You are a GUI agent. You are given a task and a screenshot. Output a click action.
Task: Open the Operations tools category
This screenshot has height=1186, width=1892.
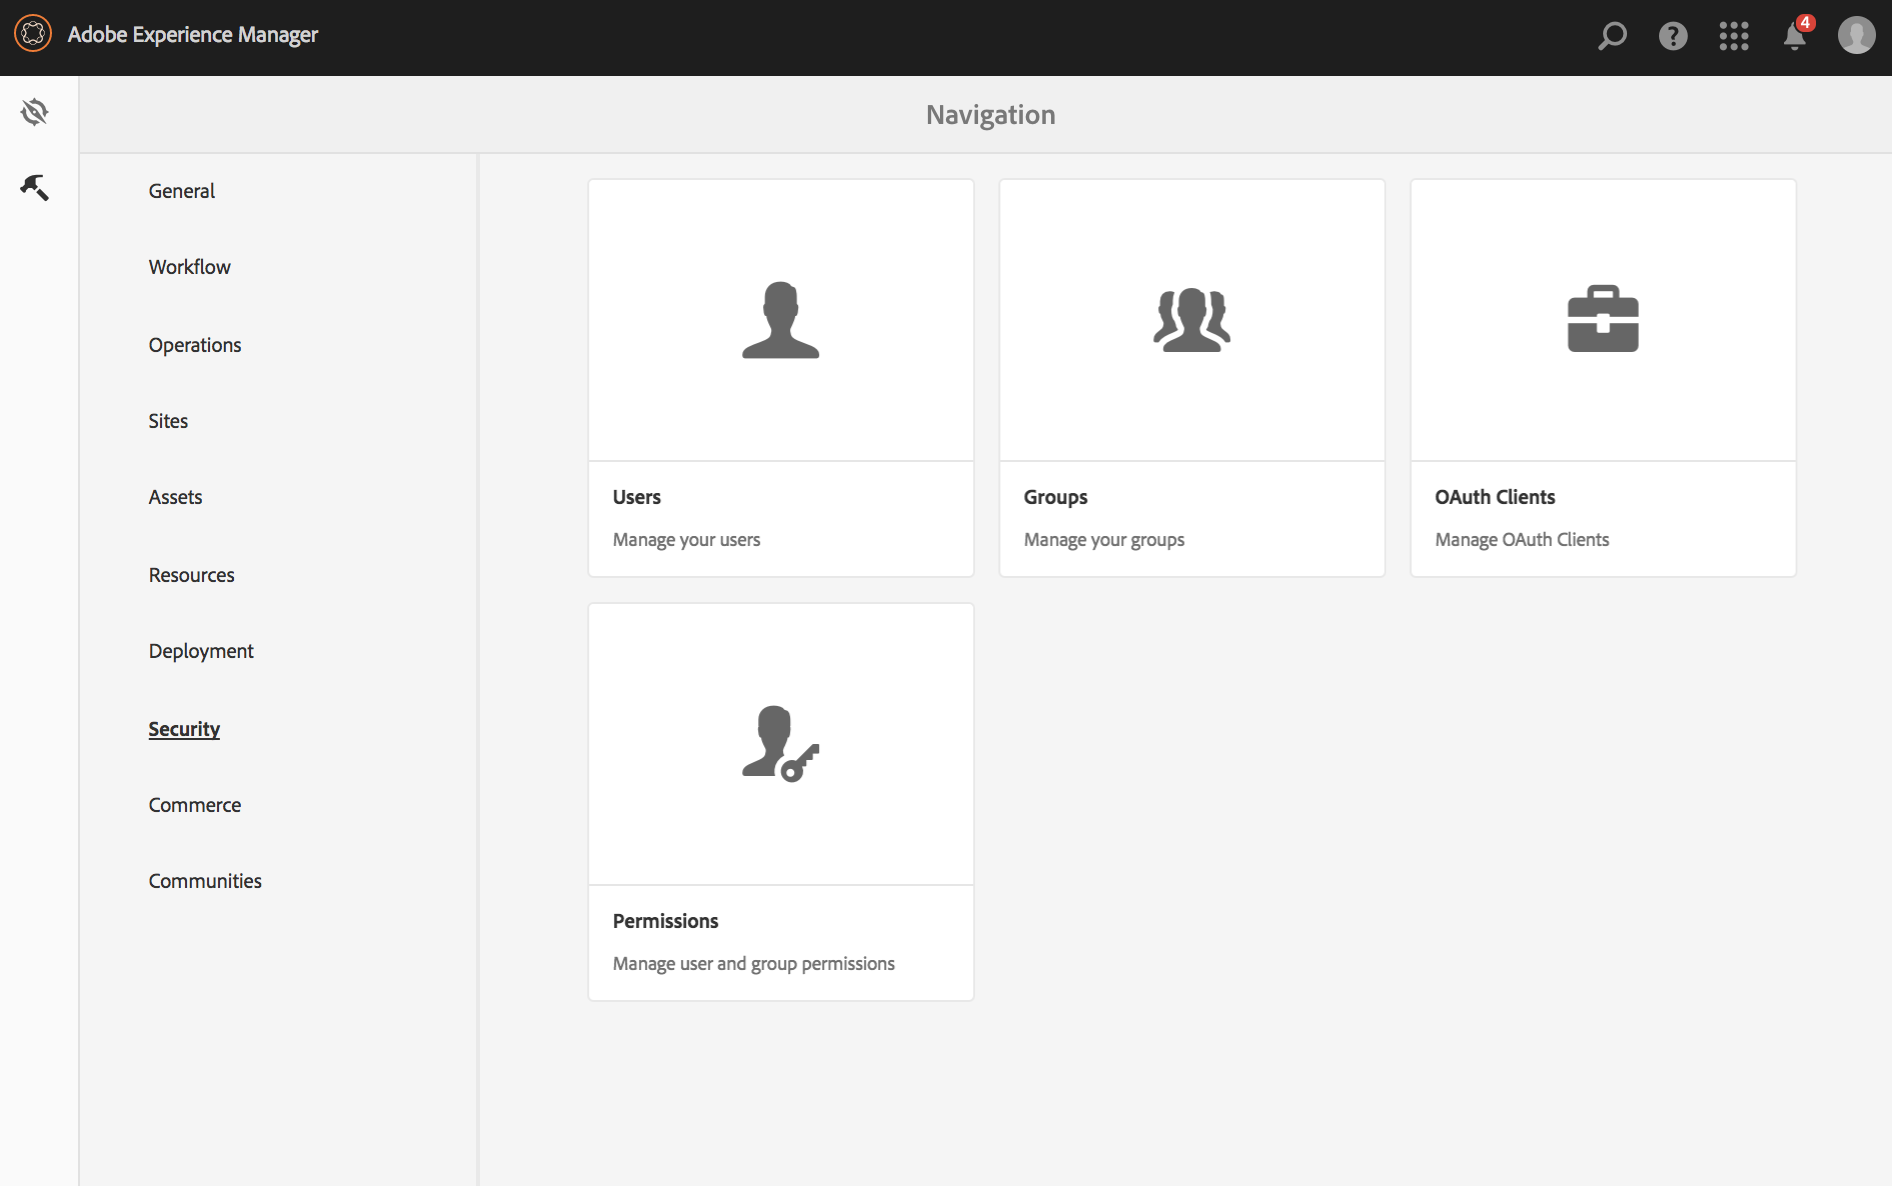pos(195,345)
